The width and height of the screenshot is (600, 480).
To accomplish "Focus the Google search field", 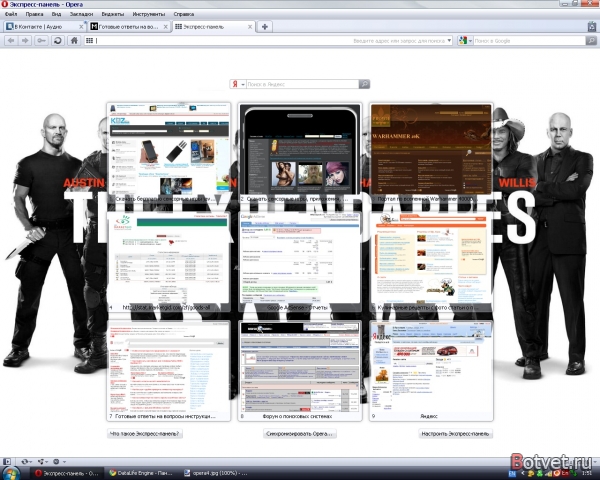I will (x=530, y=41).
